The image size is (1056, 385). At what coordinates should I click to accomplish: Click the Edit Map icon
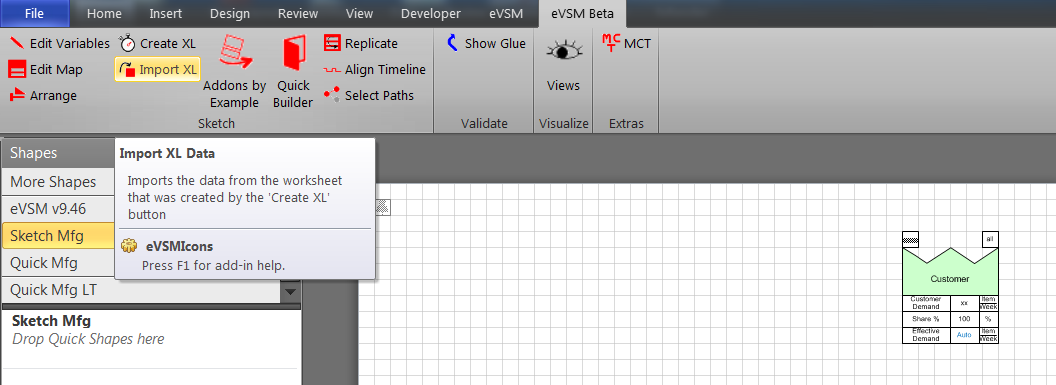click(x=18, y=69)
